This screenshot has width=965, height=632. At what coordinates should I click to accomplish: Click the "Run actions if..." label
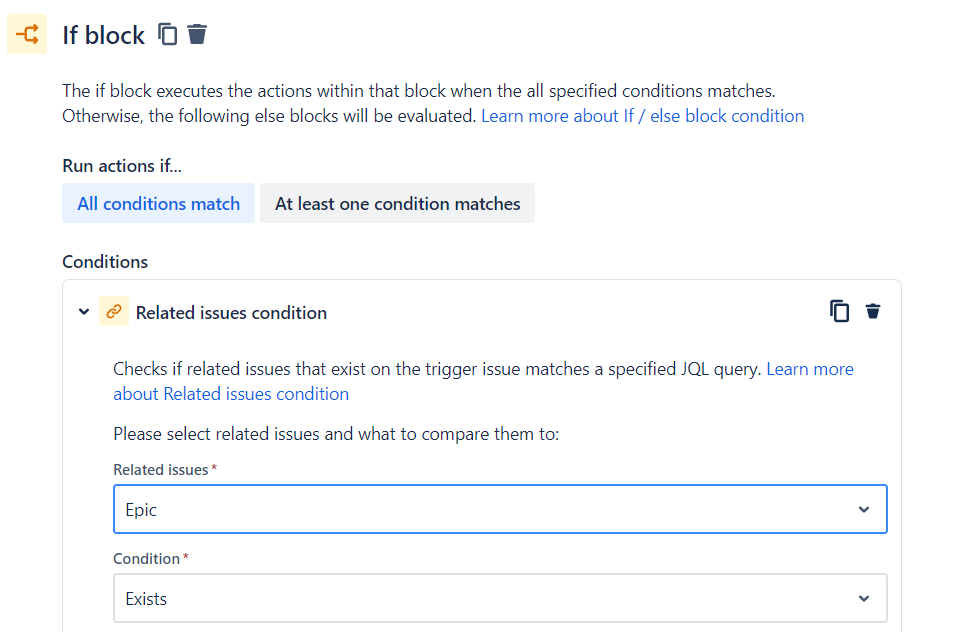122,166
